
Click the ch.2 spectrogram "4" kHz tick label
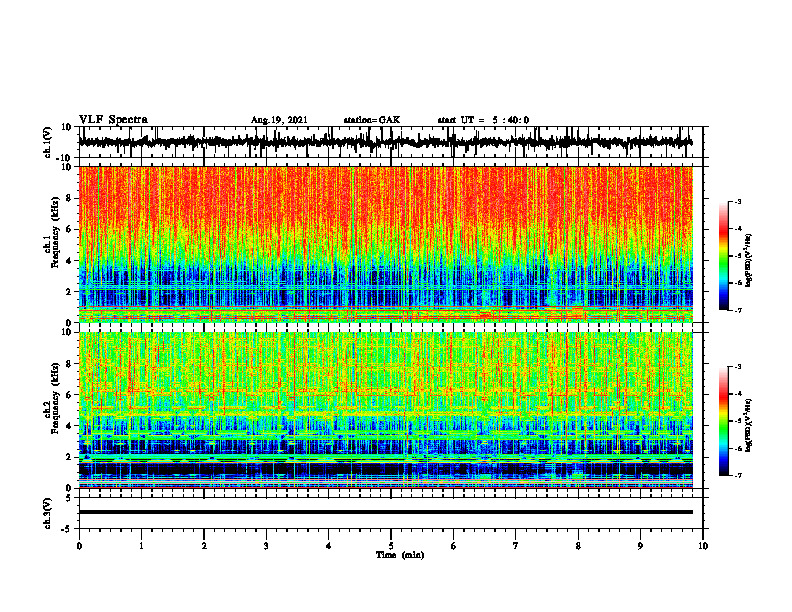(69, 426)
